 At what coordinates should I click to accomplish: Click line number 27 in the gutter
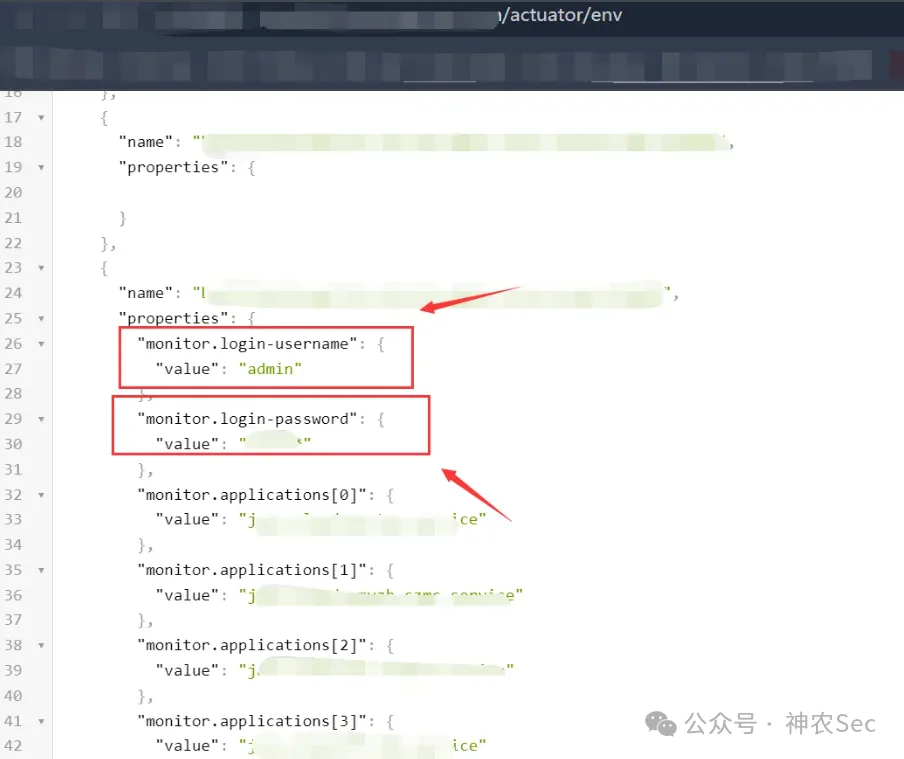[x=13, y=369]
